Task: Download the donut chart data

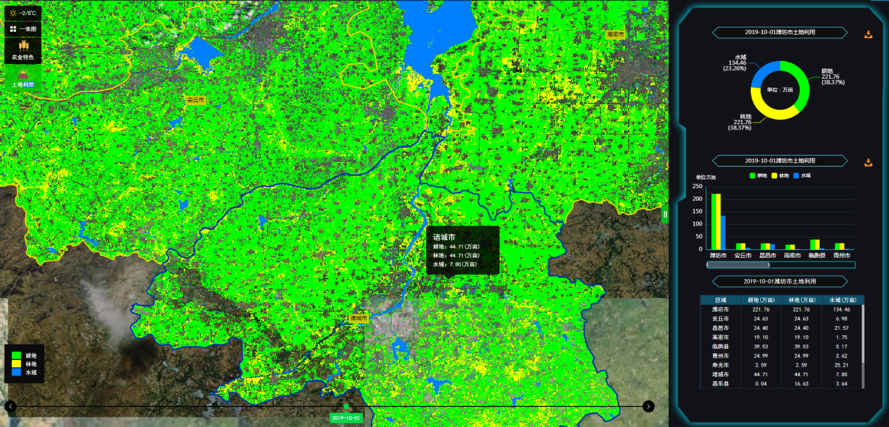Action: 868,34
